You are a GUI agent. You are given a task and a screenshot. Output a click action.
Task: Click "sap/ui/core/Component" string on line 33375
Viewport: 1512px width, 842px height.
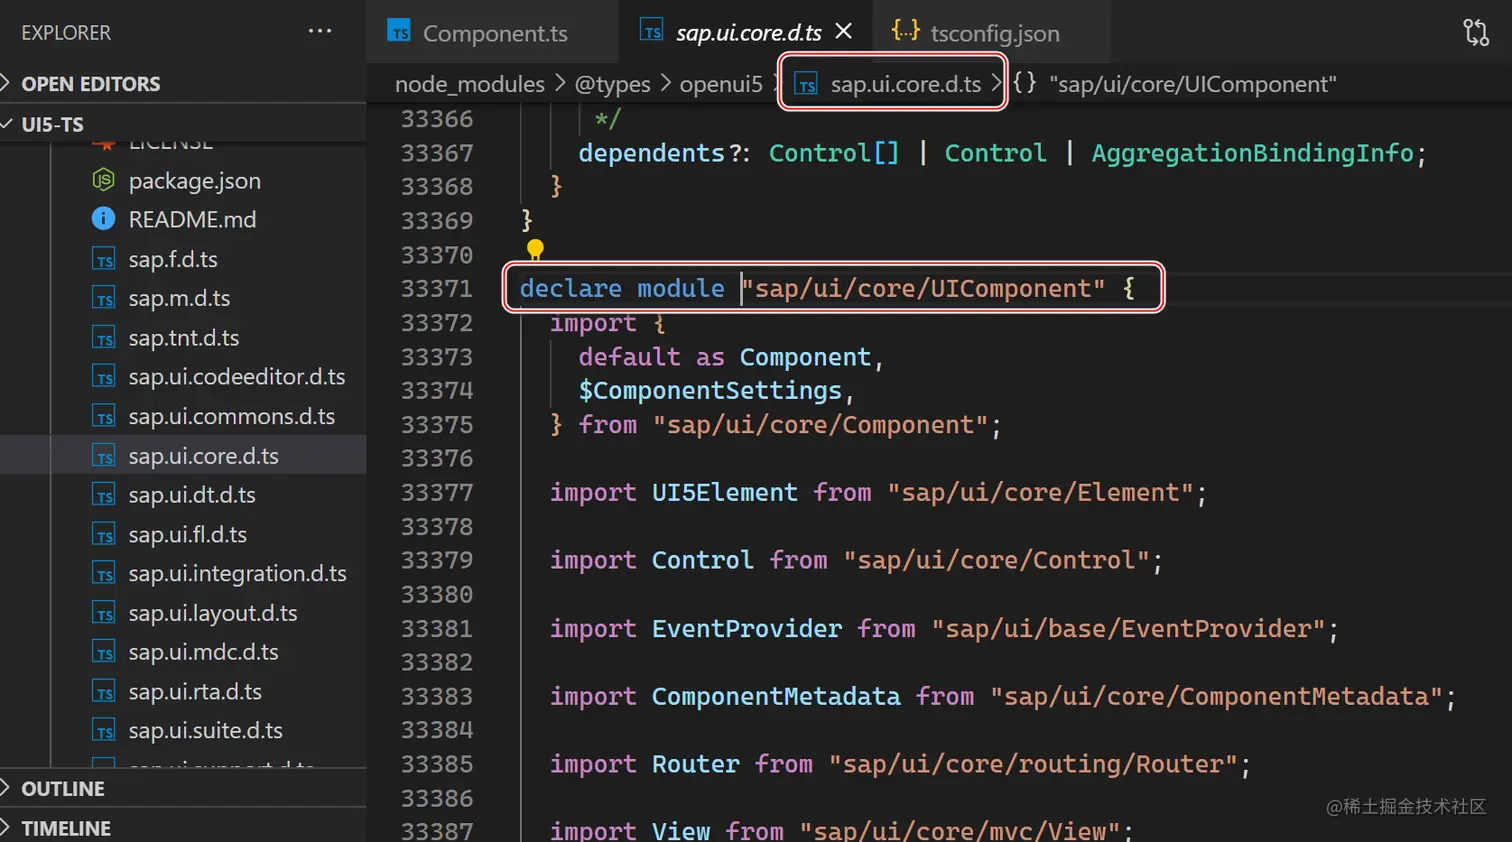coord(820,425)
